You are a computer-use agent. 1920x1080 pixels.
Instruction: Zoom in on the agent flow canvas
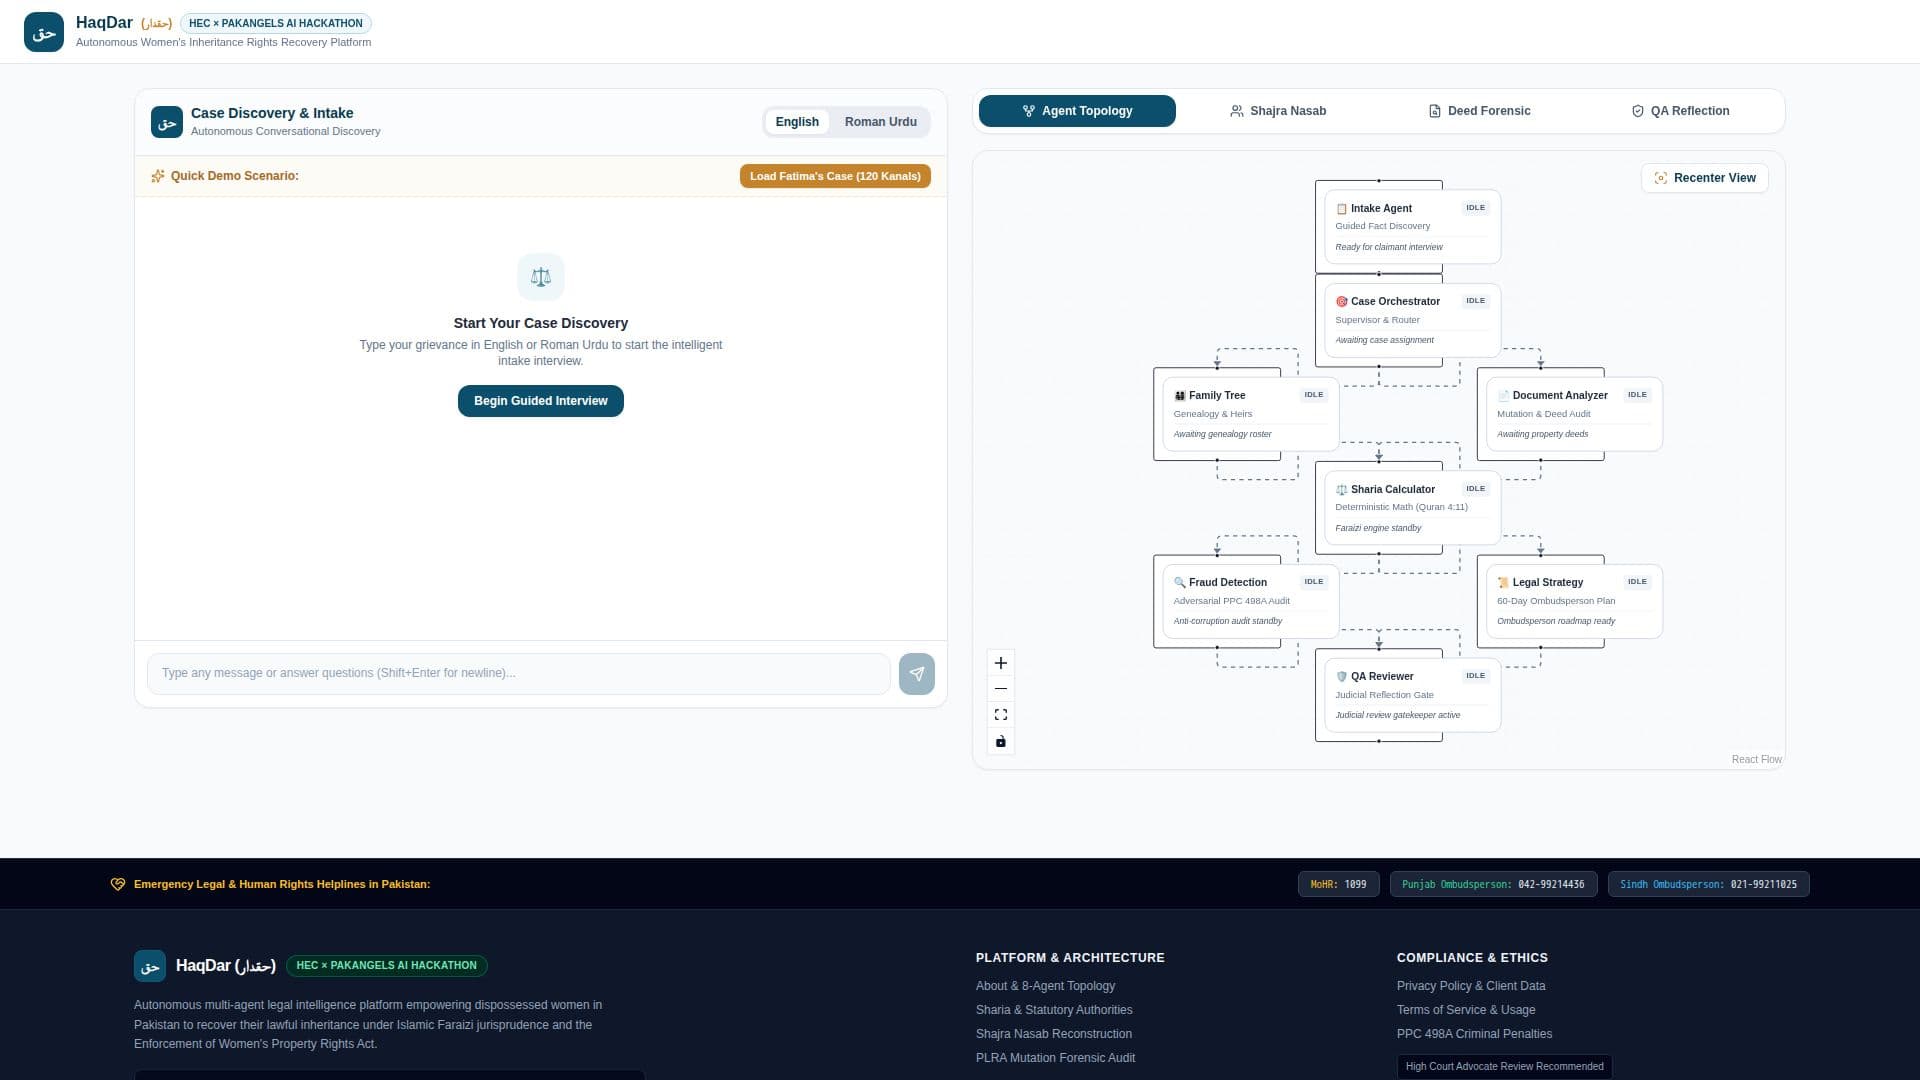[1001, 663]
